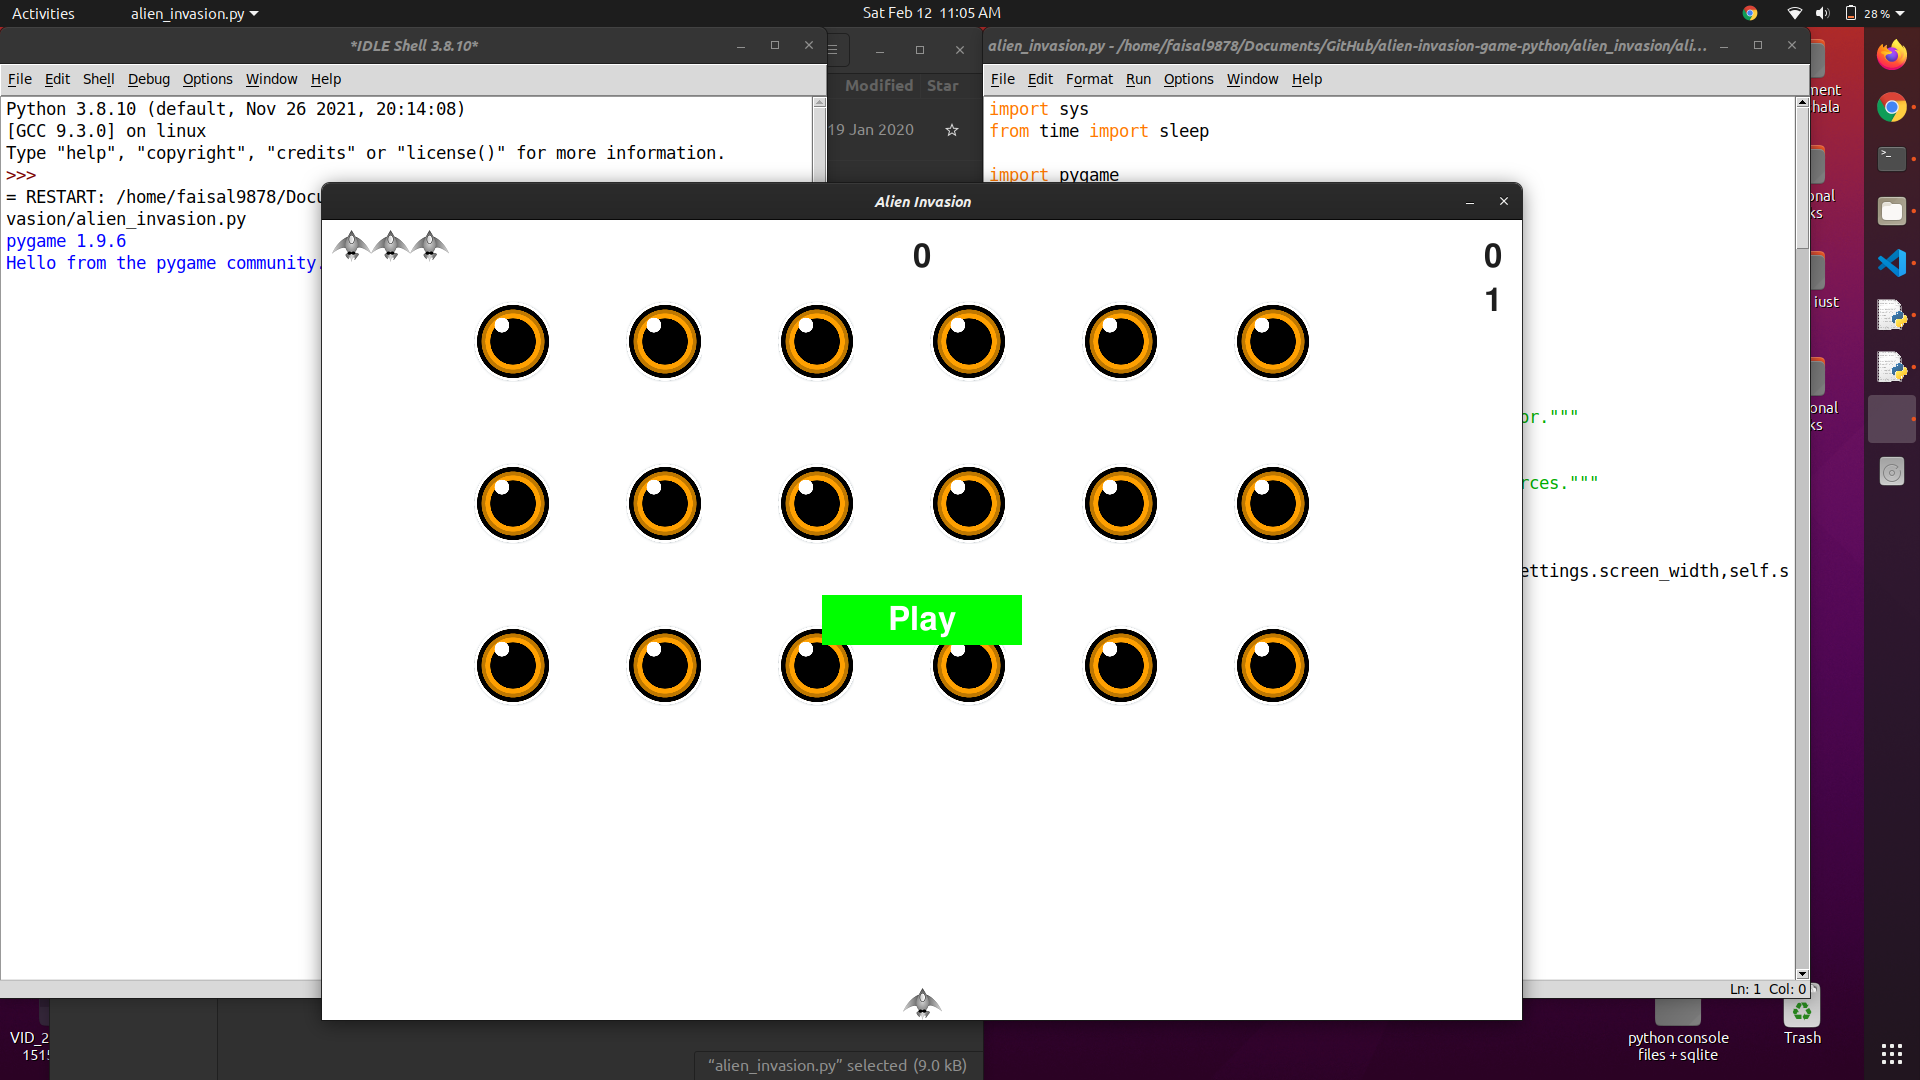
Task: Open battery indicator showing 28 %
Action: click(x=1868, y=13)
